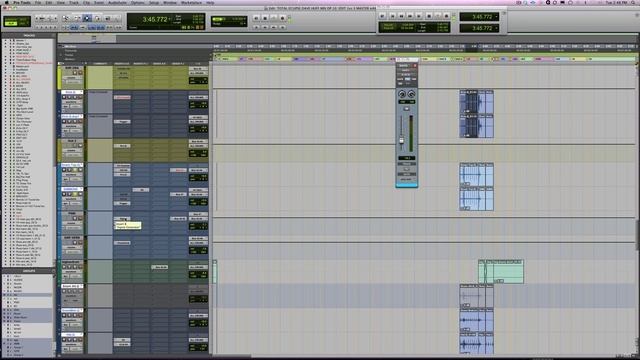
Task: Click the main counter 3:45.772 display
Action: (x=155, y=19)
